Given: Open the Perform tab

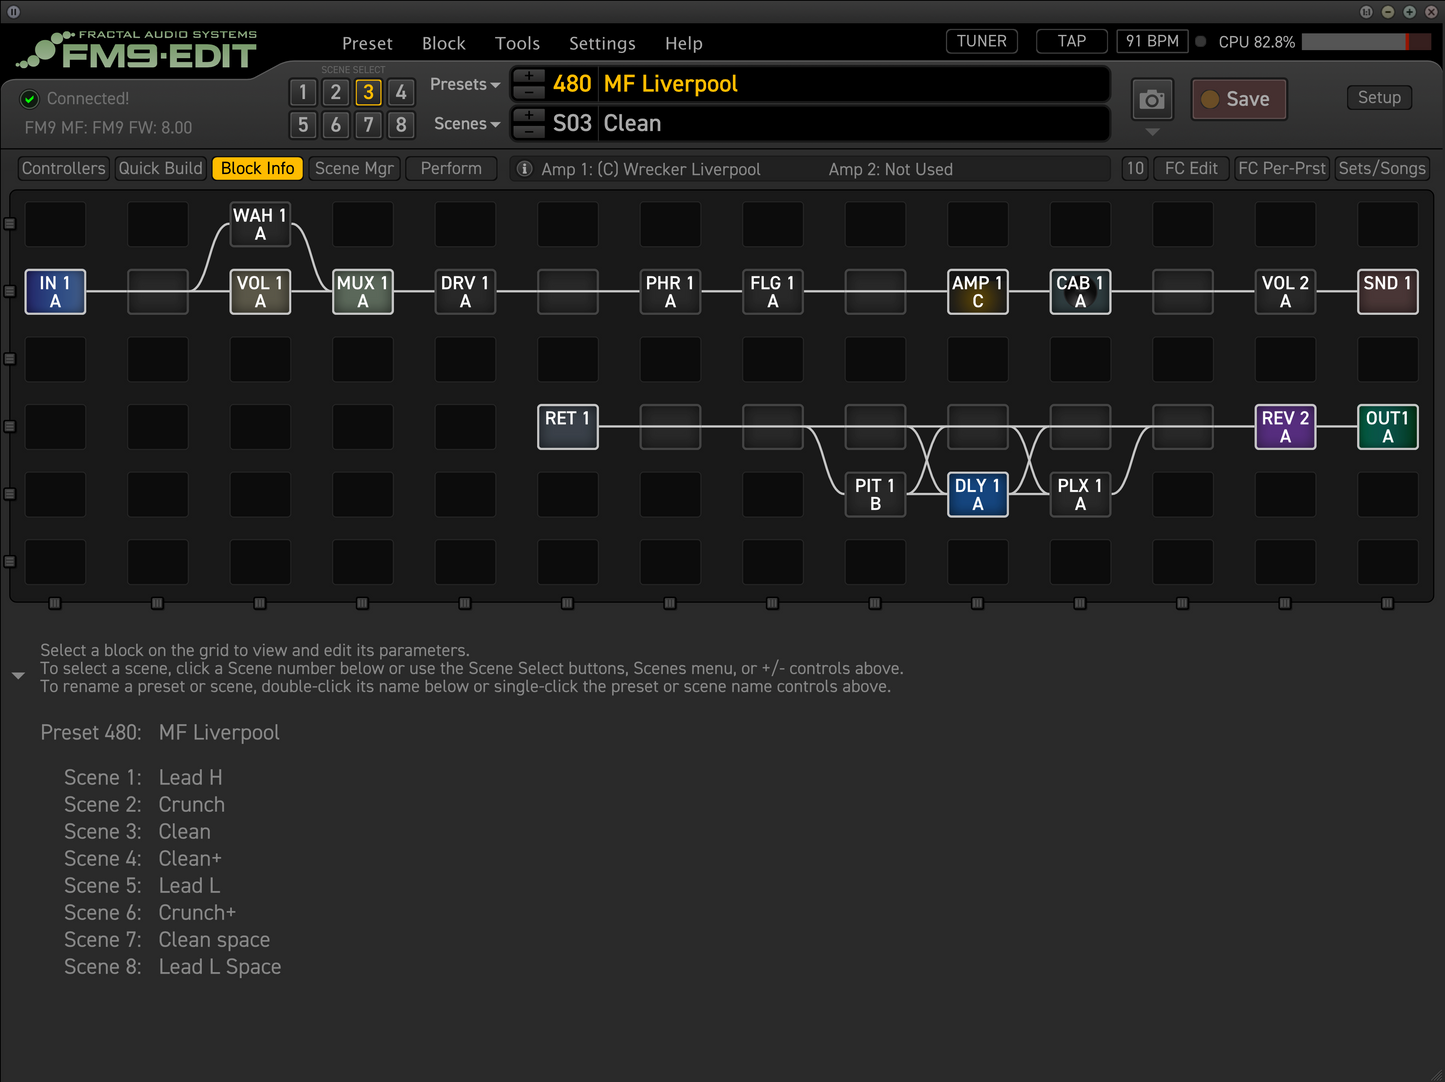Looking at the screenshot, I should pyautogui.click(x=451, y=169).
